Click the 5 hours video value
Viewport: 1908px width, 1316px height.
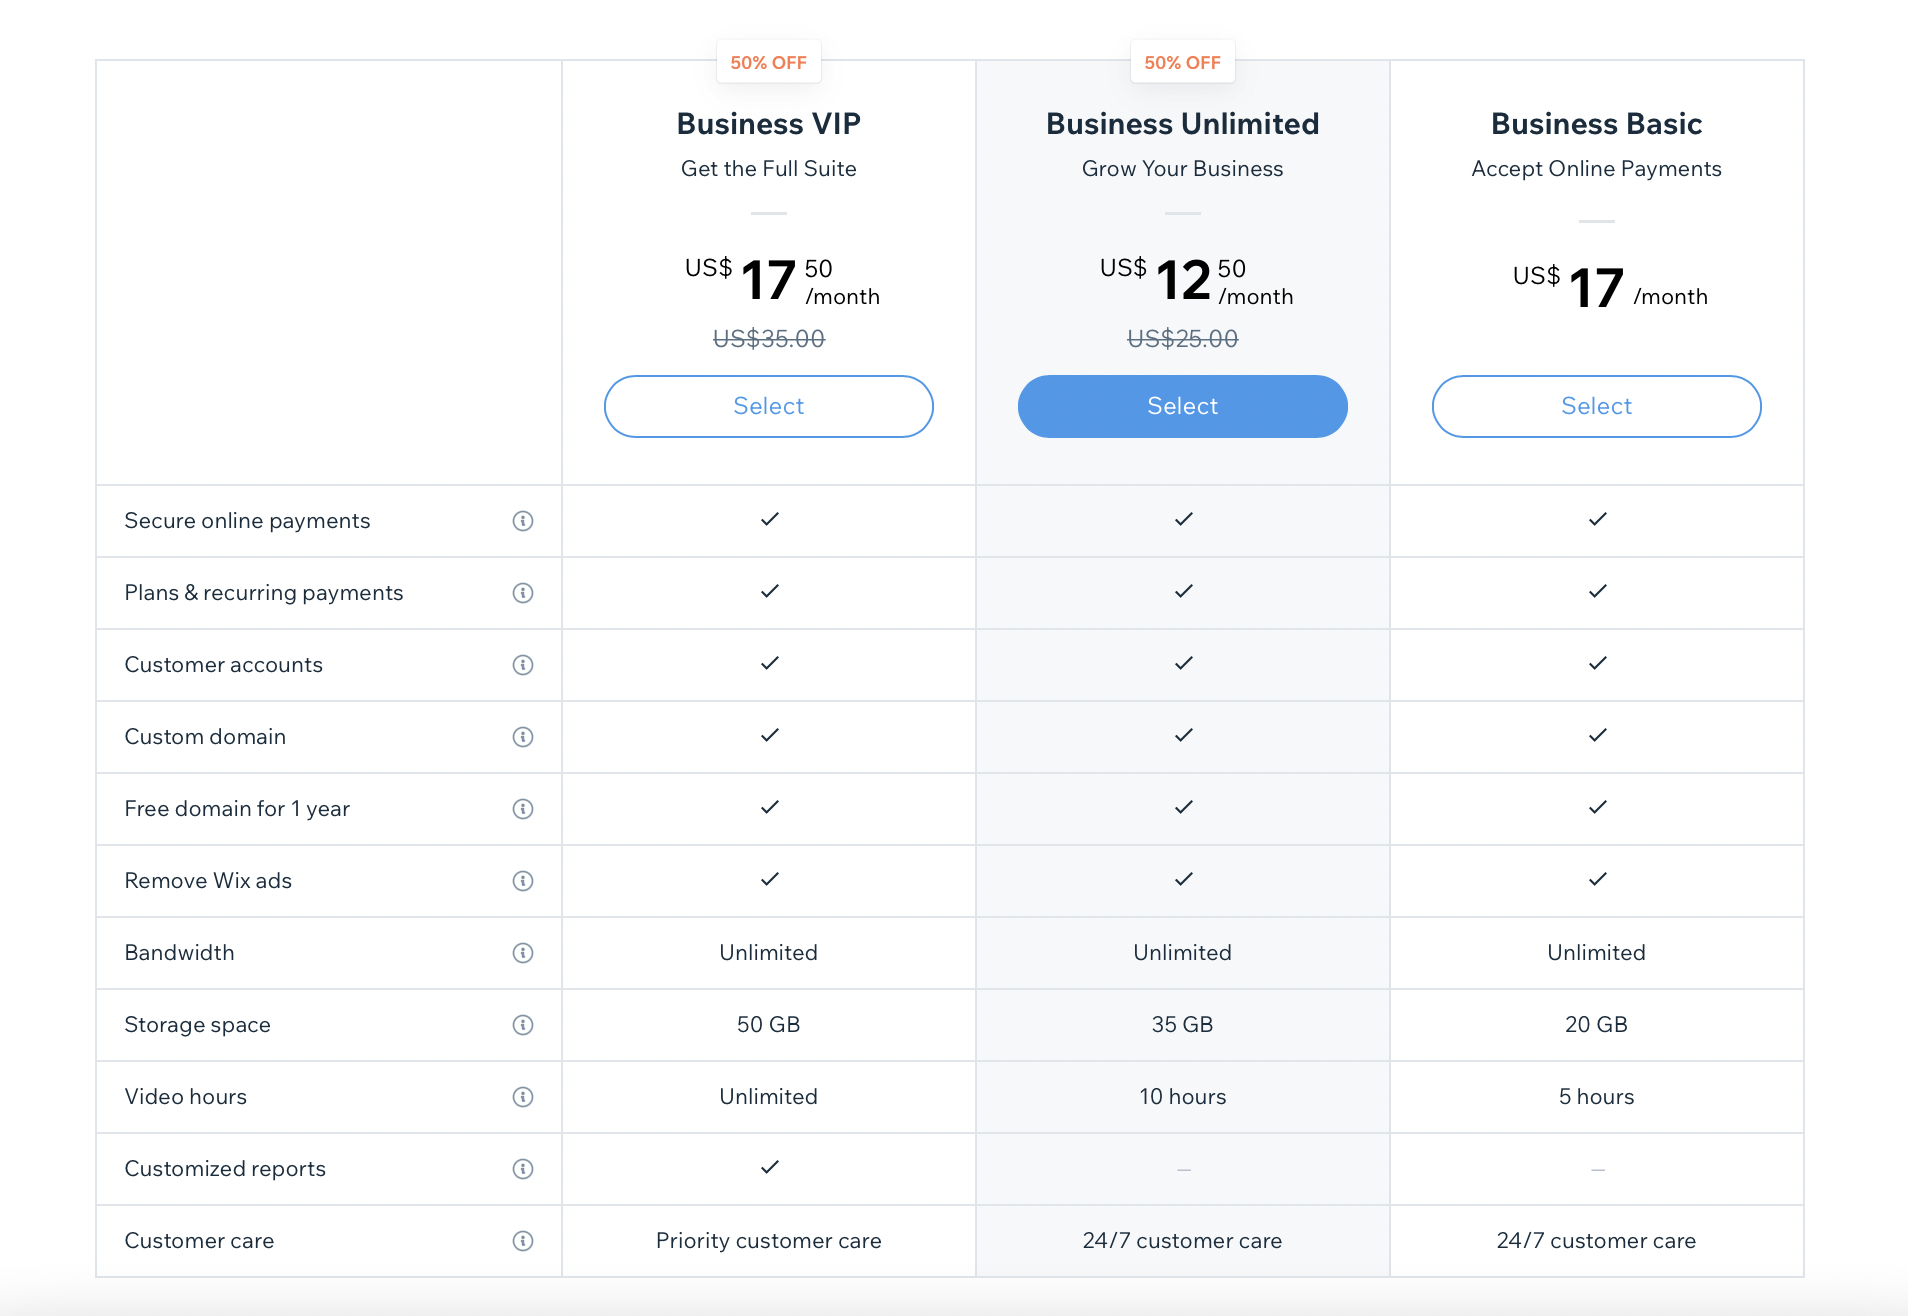point(1597,1097)
